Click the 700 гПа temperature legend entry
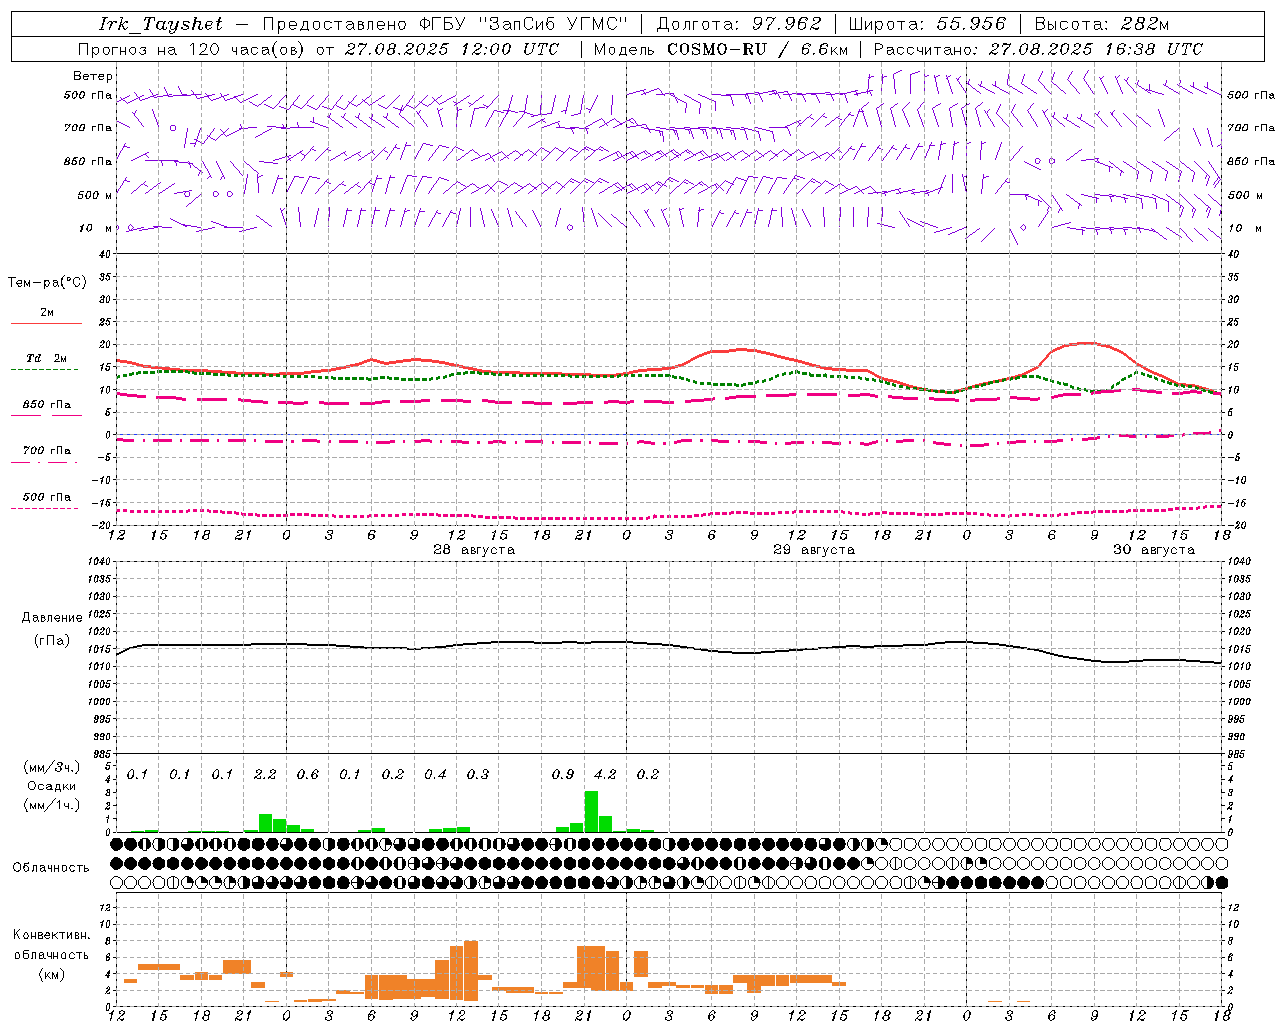The width and height of the screenshot is (1280, 1024). click(46, 451)
